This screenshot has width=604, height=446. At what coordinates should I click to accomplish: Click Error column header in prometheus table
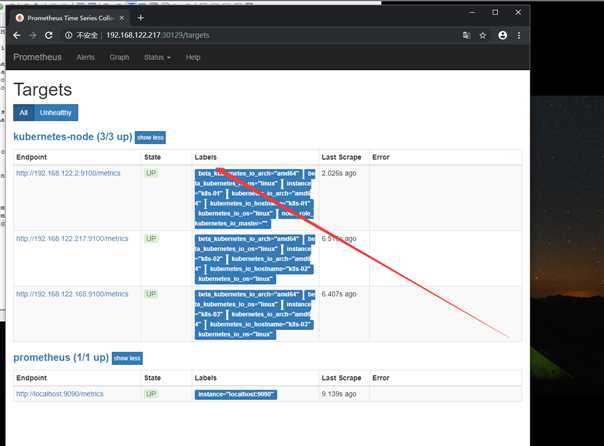coord(381,378)
